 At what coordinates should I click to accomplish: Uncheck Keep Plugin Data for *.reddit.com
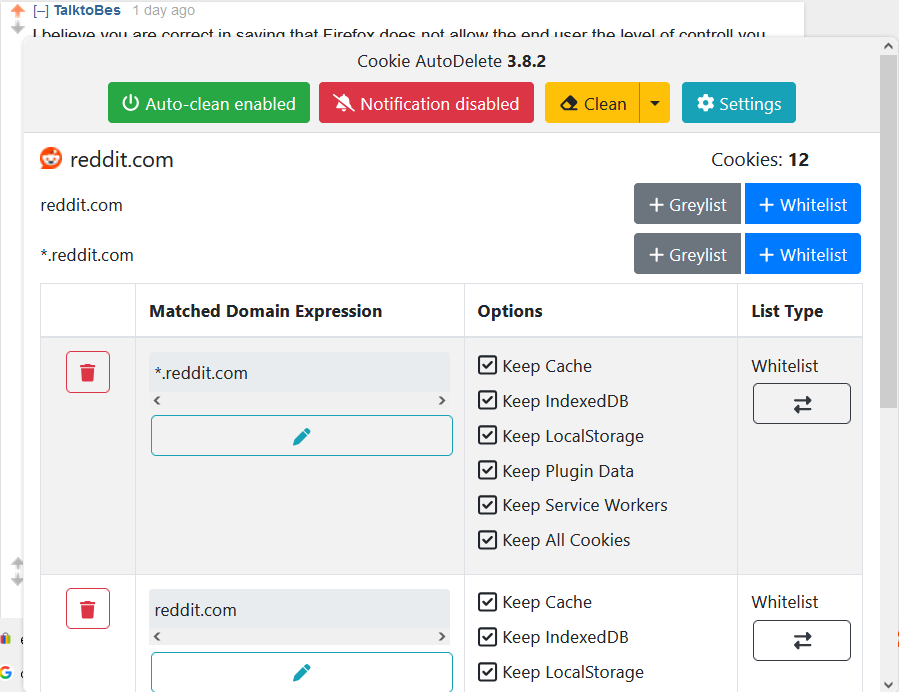pyautogui.click(x=487, y=470)
